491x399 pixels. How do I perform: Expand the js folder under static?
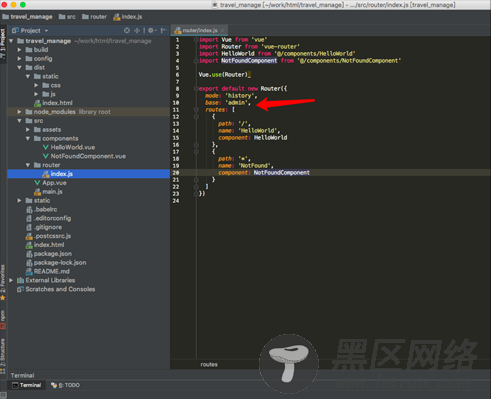tap(36, 94)
